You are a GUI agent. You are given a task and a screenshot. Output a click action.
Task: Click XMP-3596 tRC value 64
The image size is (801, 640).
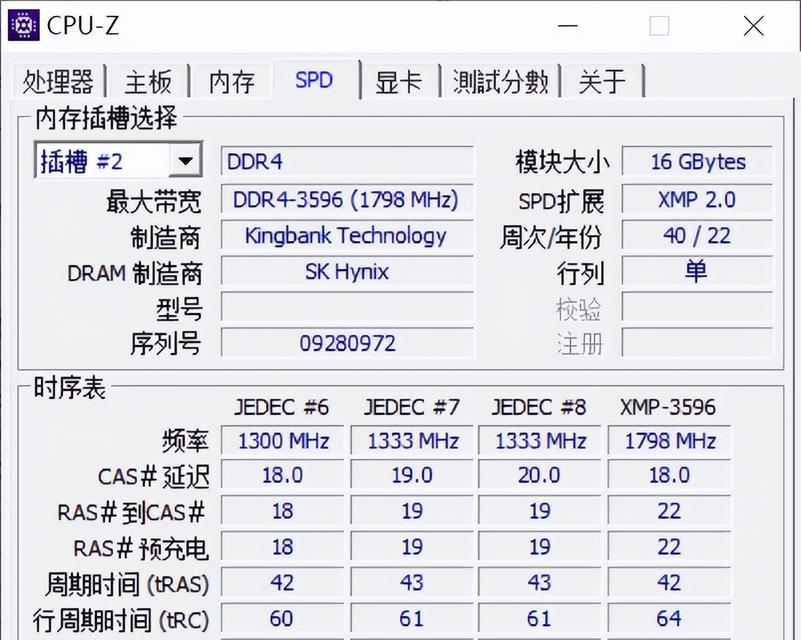pyautogui.click(x=669, y=619)
